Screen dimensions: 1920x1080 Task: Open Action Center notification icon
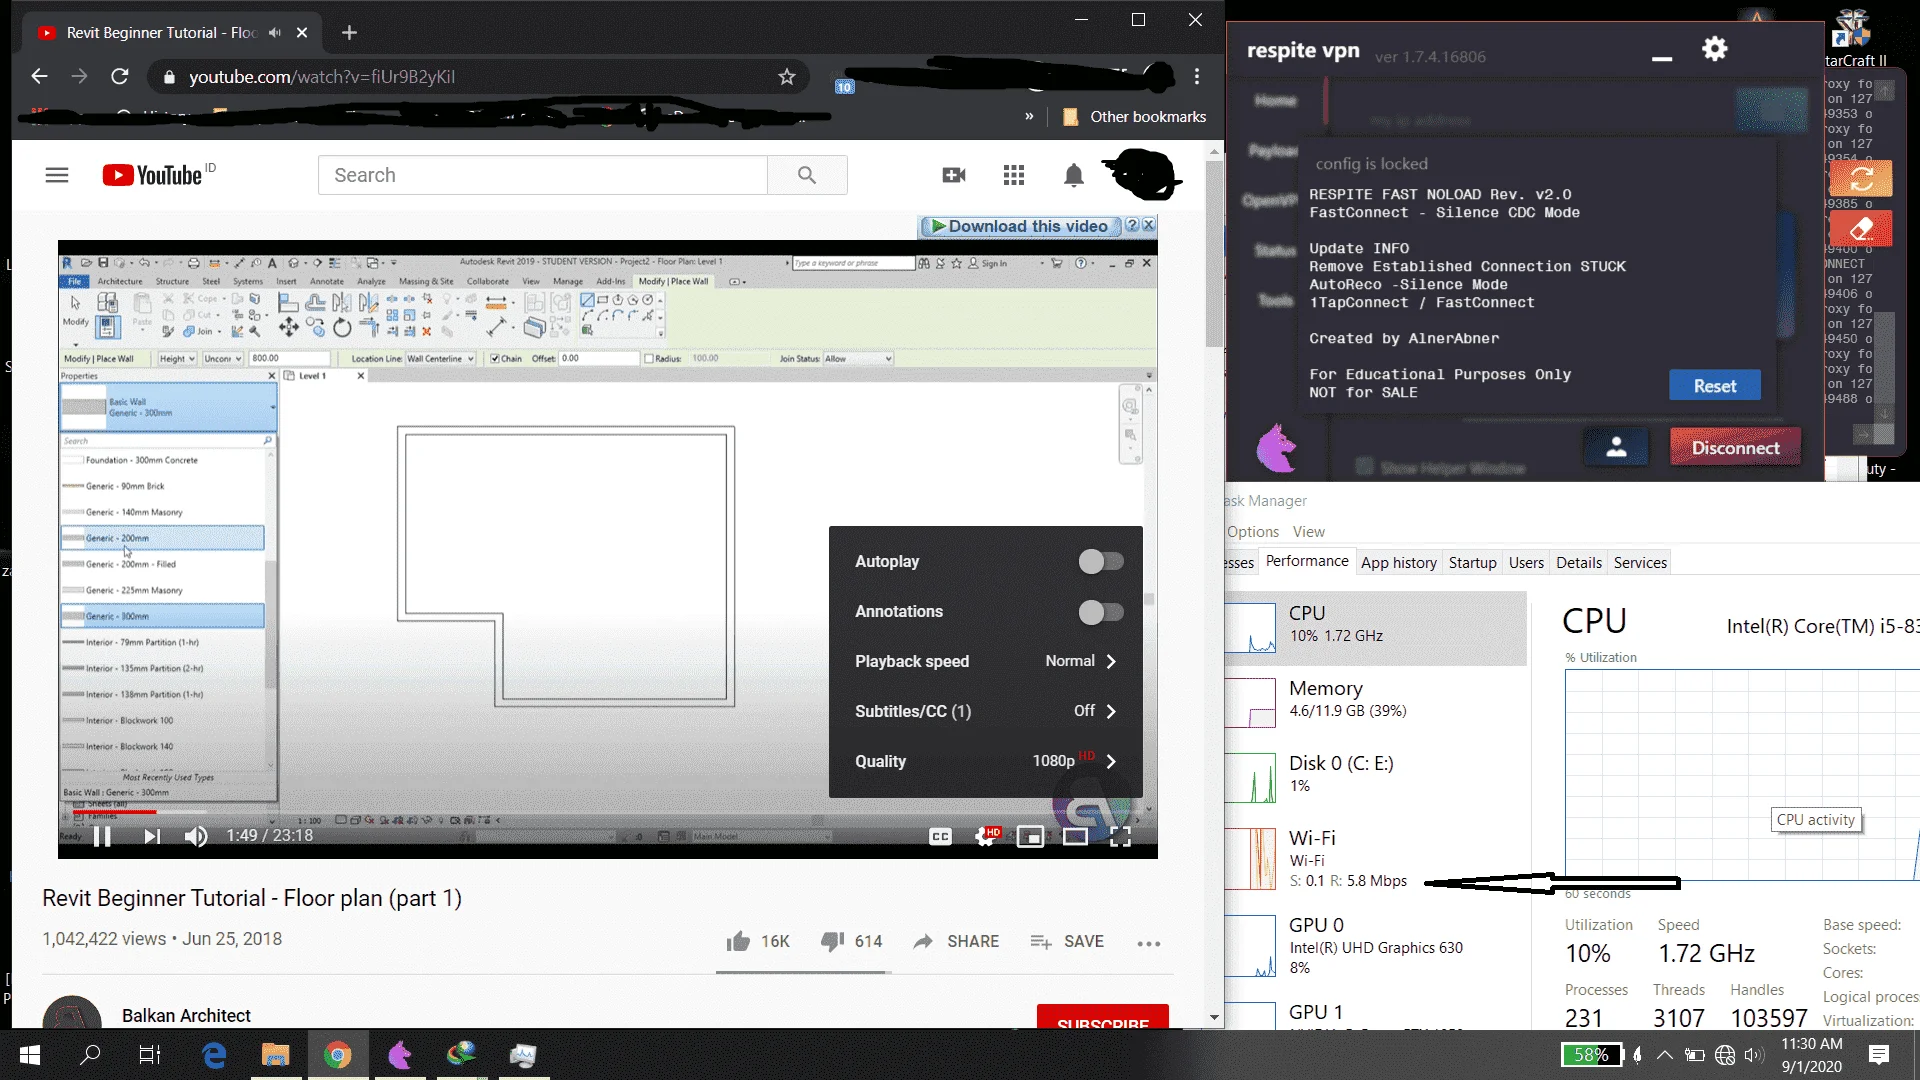click(1879, 1055)
